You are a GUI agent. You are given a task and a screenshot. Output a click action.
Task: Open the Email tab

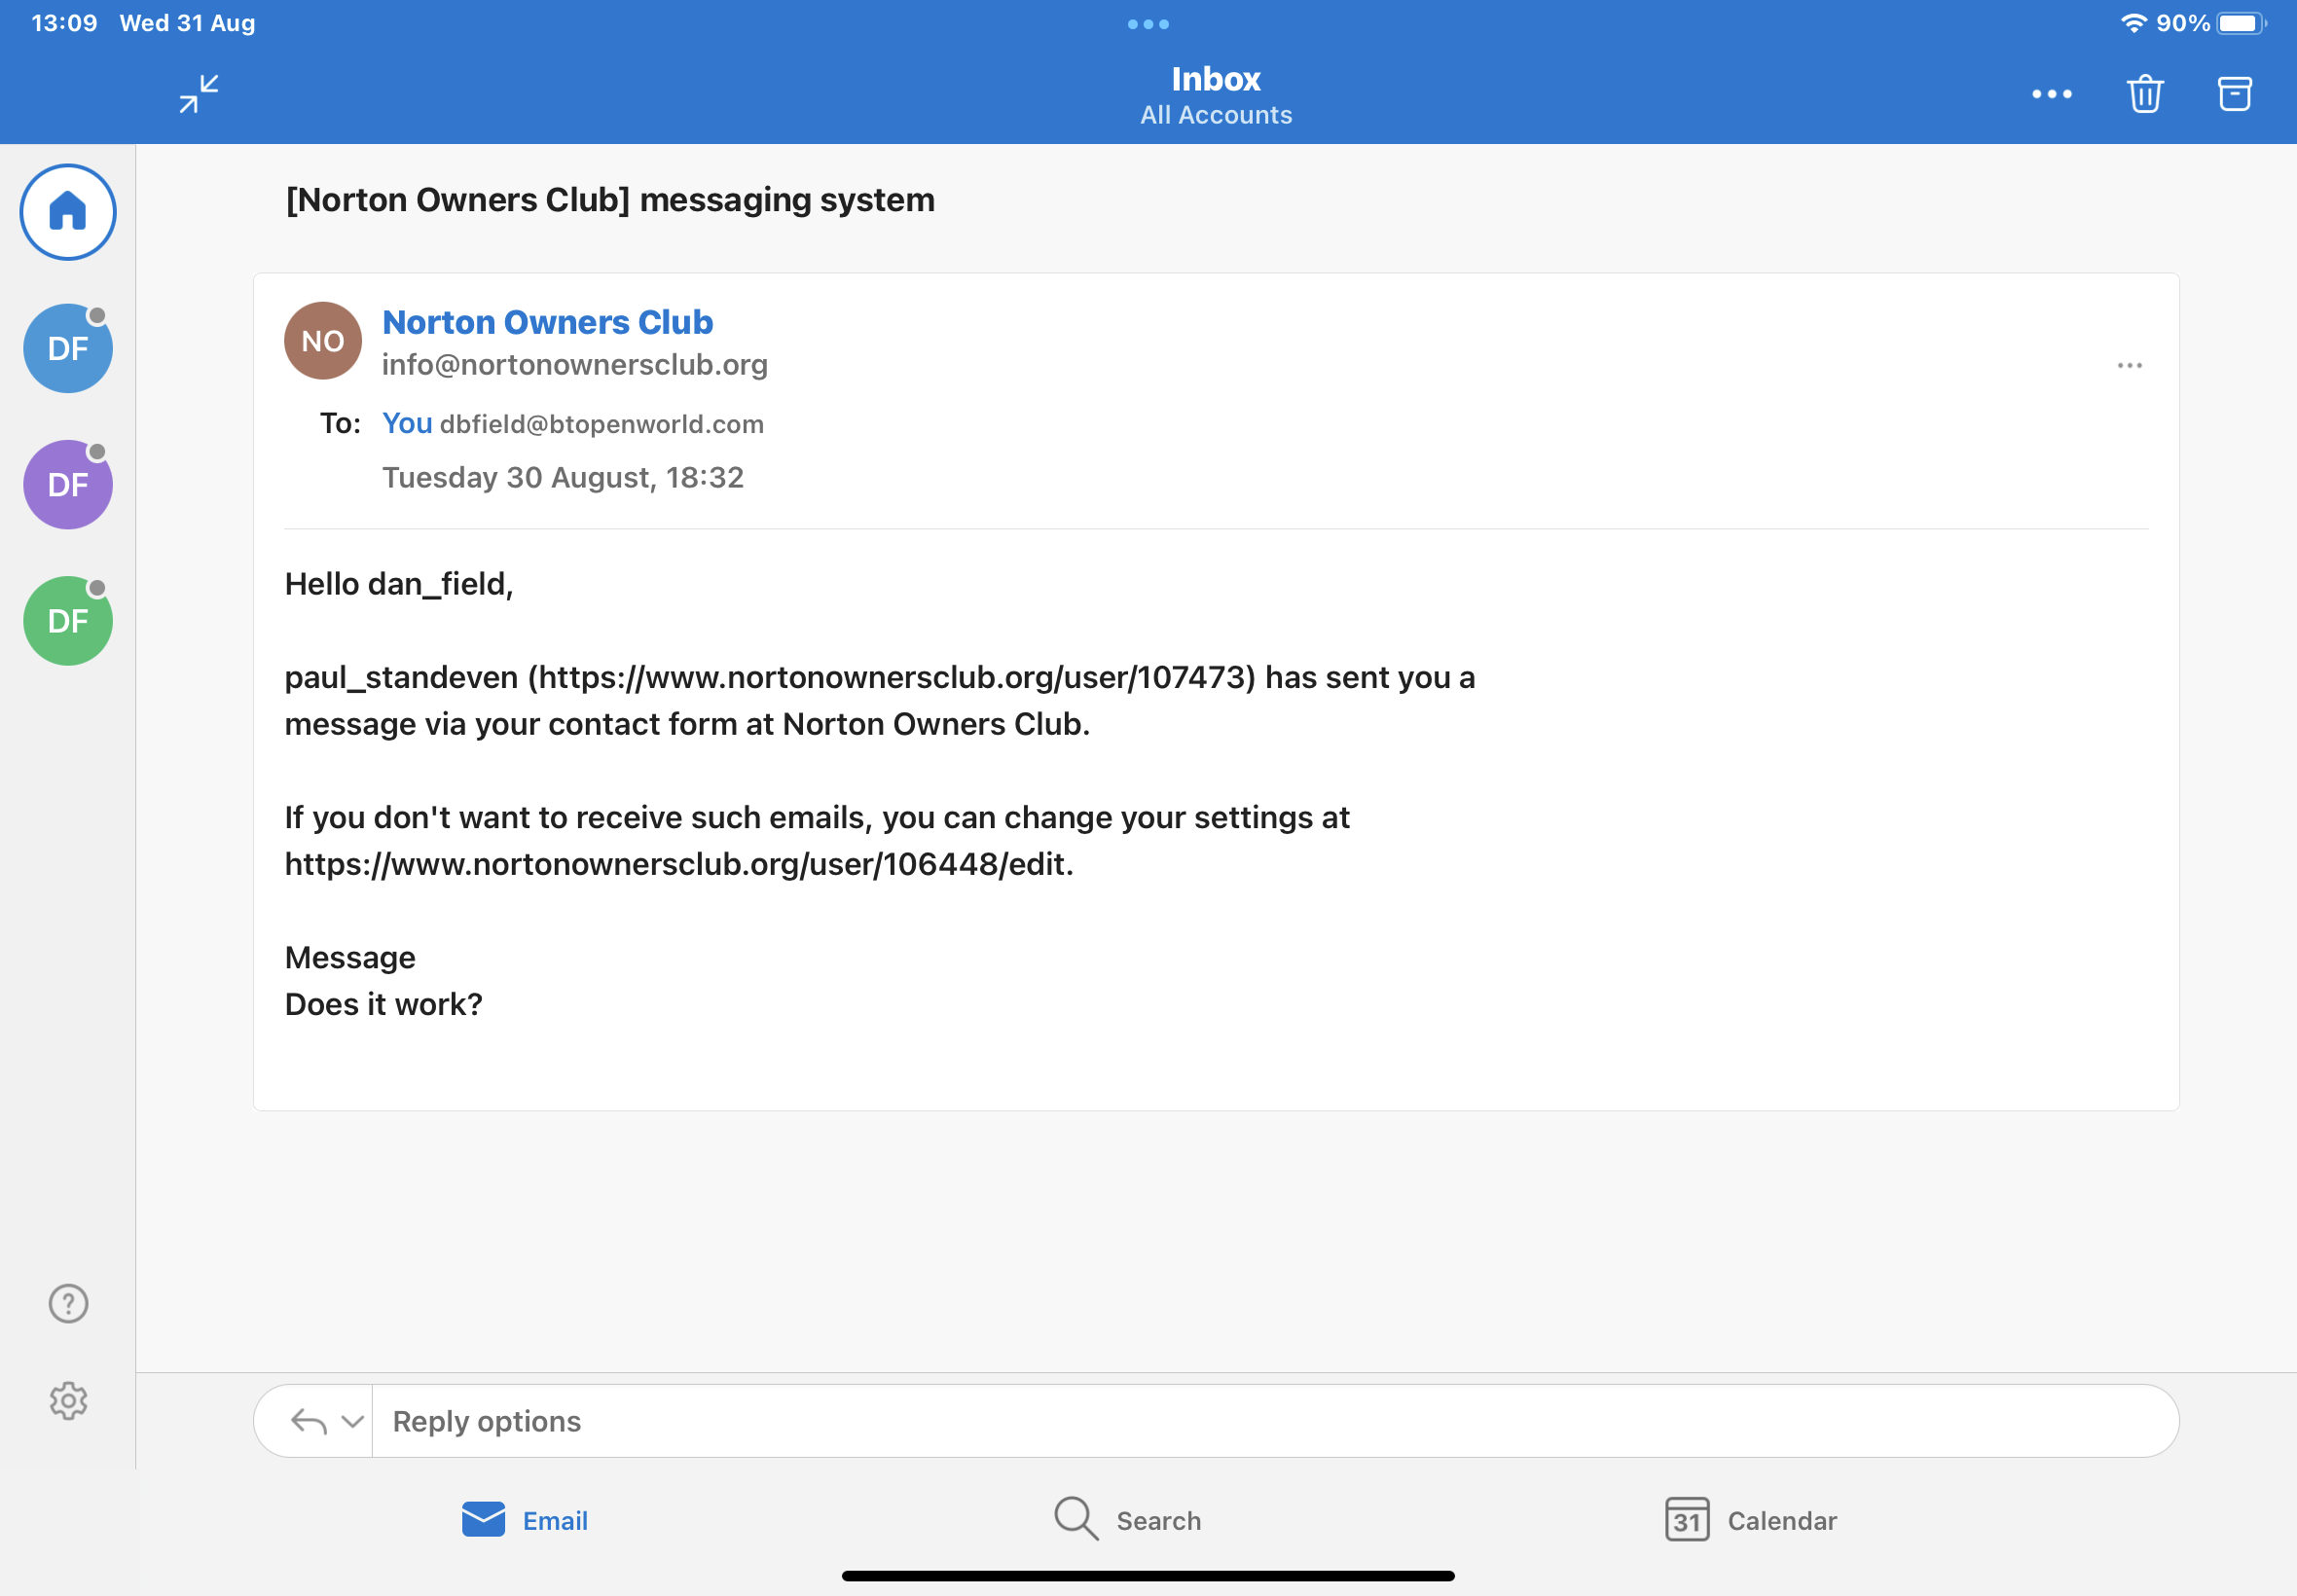click(x=524, y=1520)
